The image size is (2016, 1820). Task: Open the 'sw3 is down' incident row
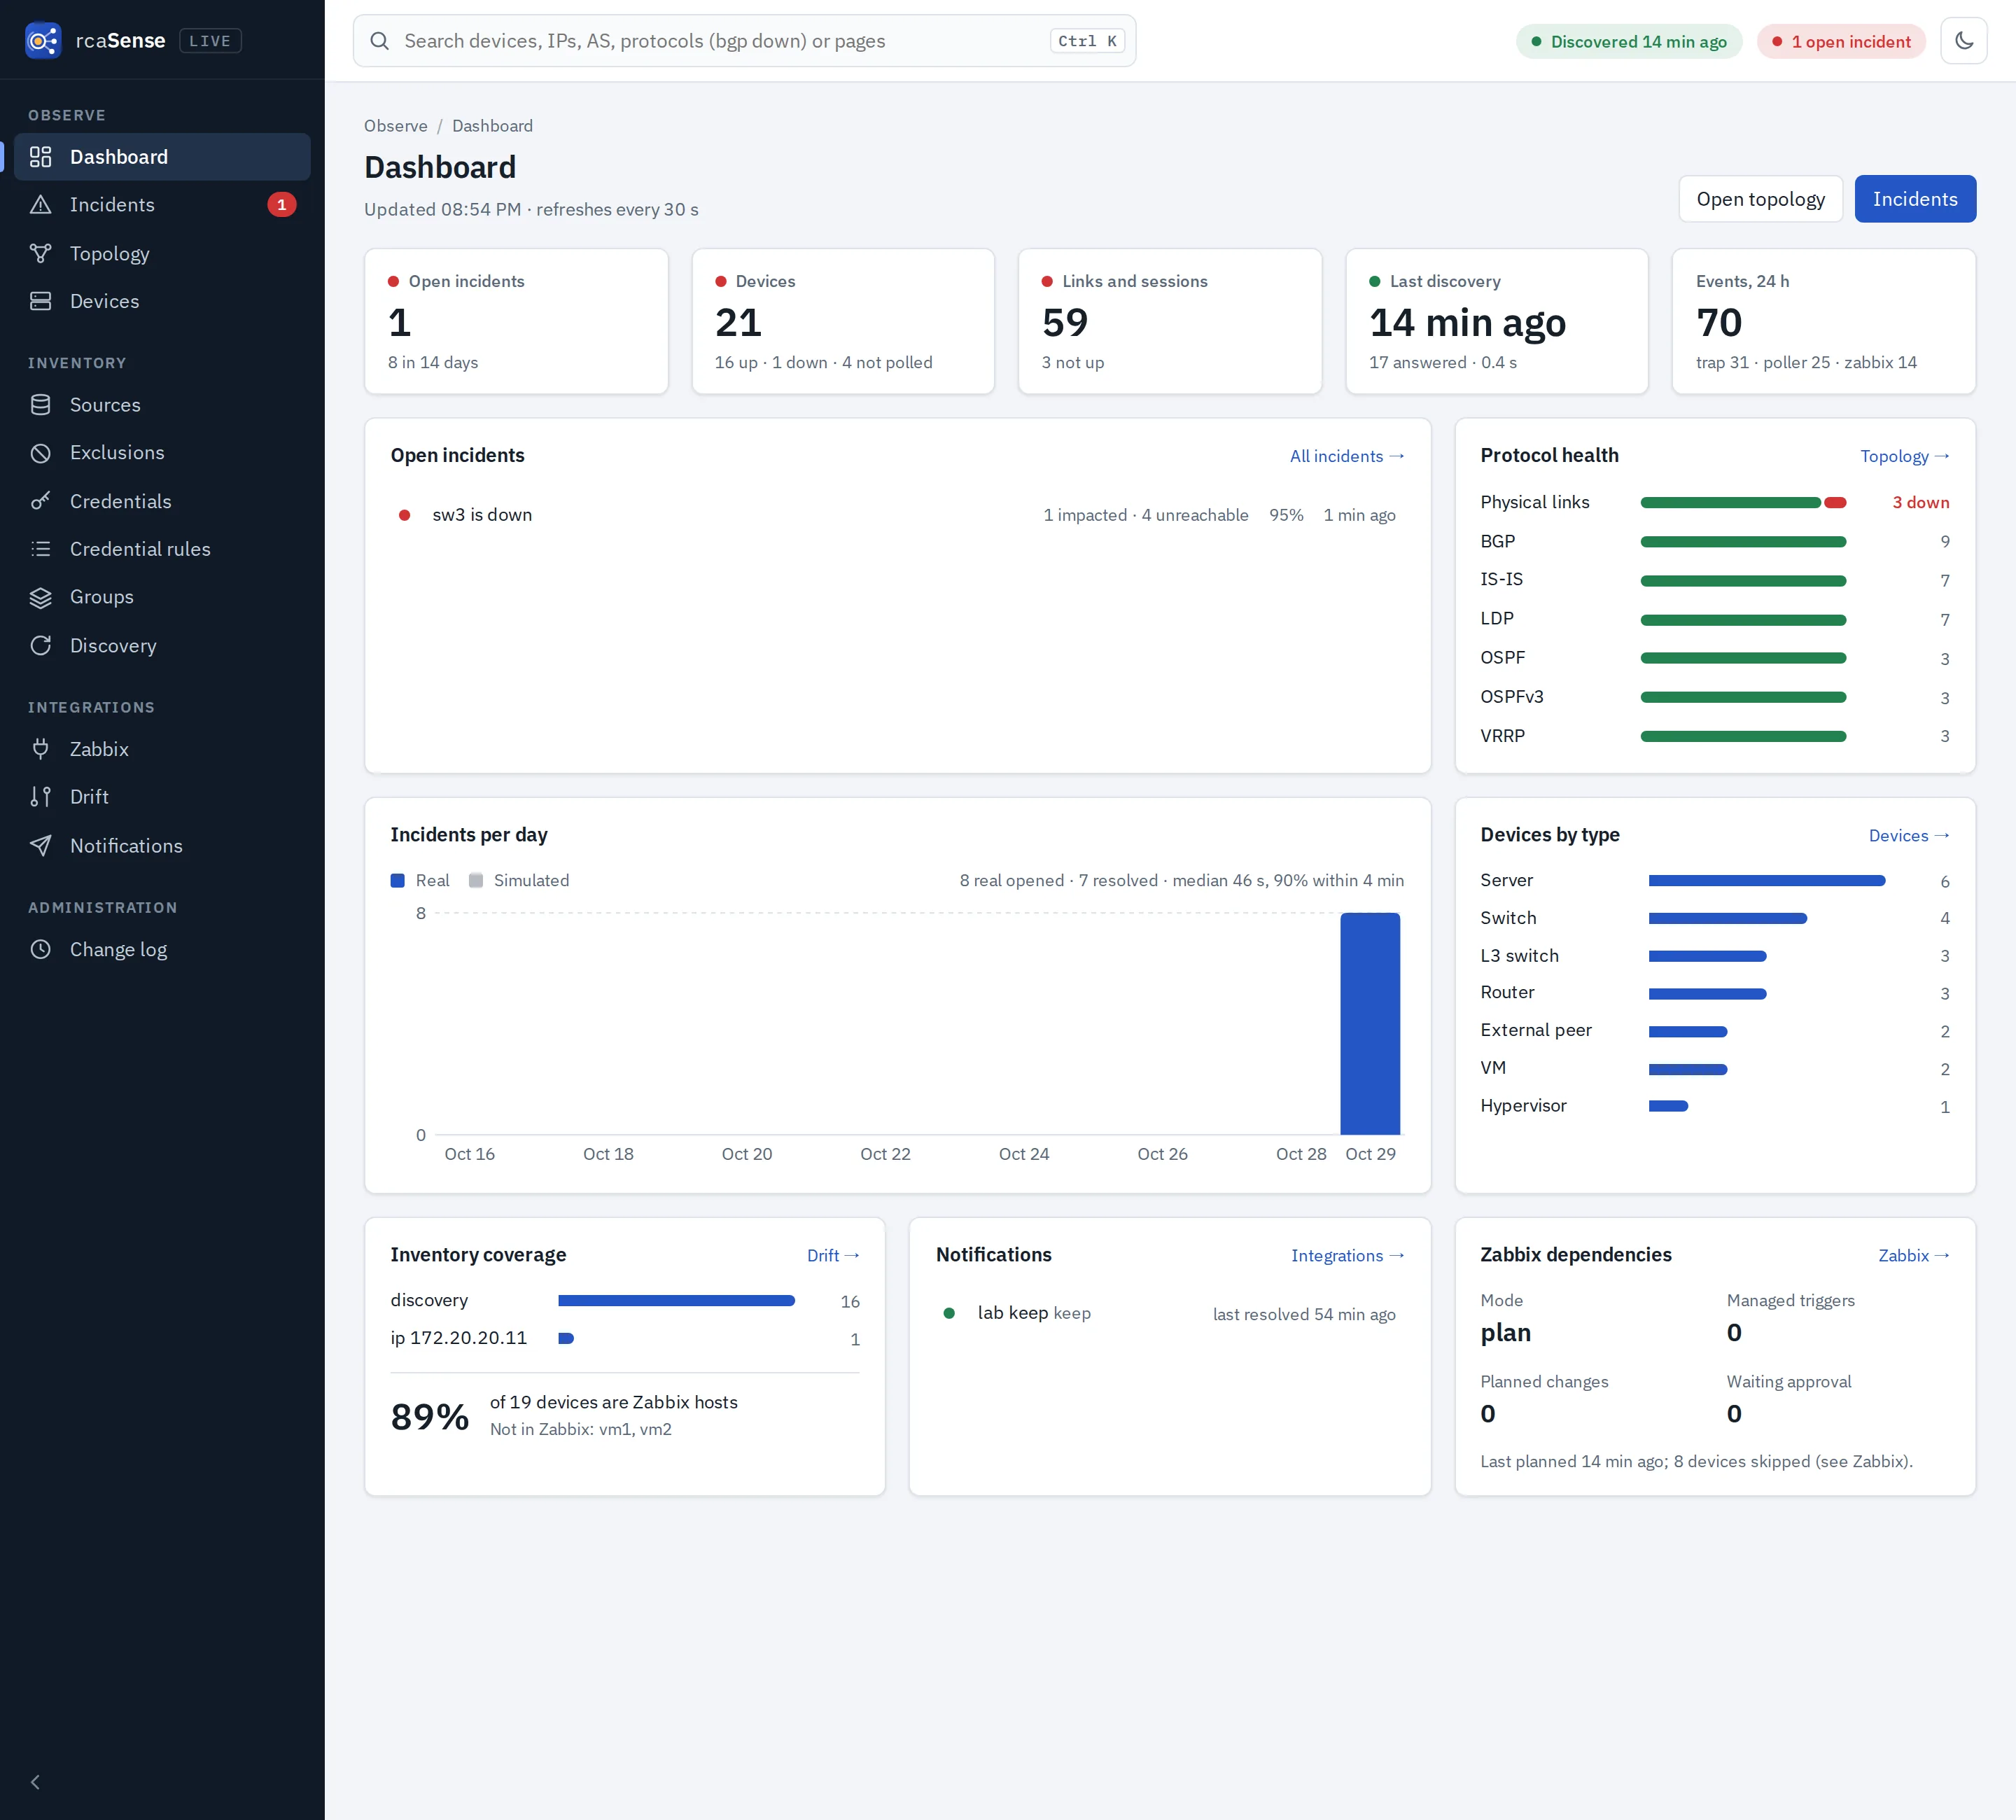897,515
